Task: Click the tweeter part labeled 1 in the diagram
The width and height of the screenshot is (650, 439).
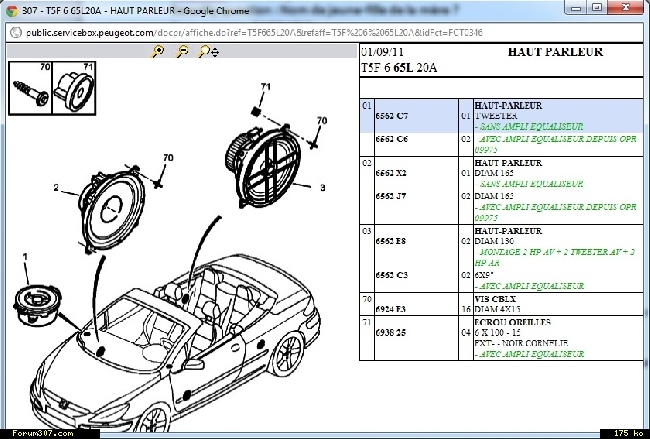Action: coord(37,304)
